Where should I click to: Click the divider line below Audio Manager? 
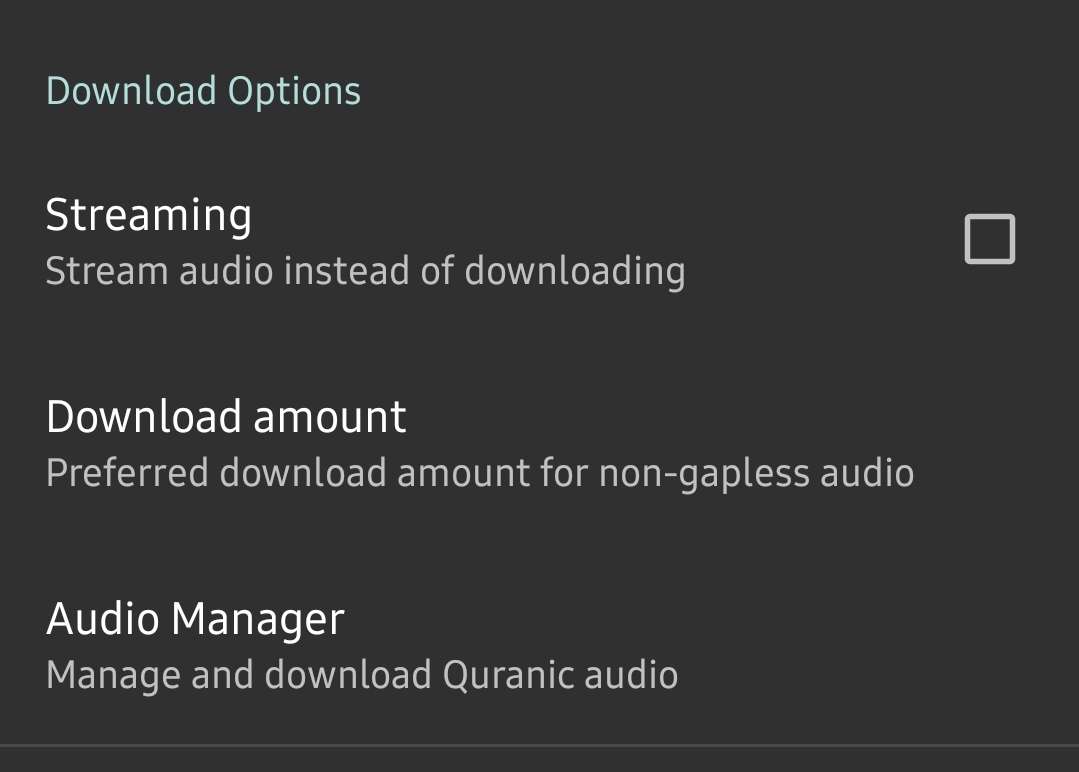tap(540, 745)
